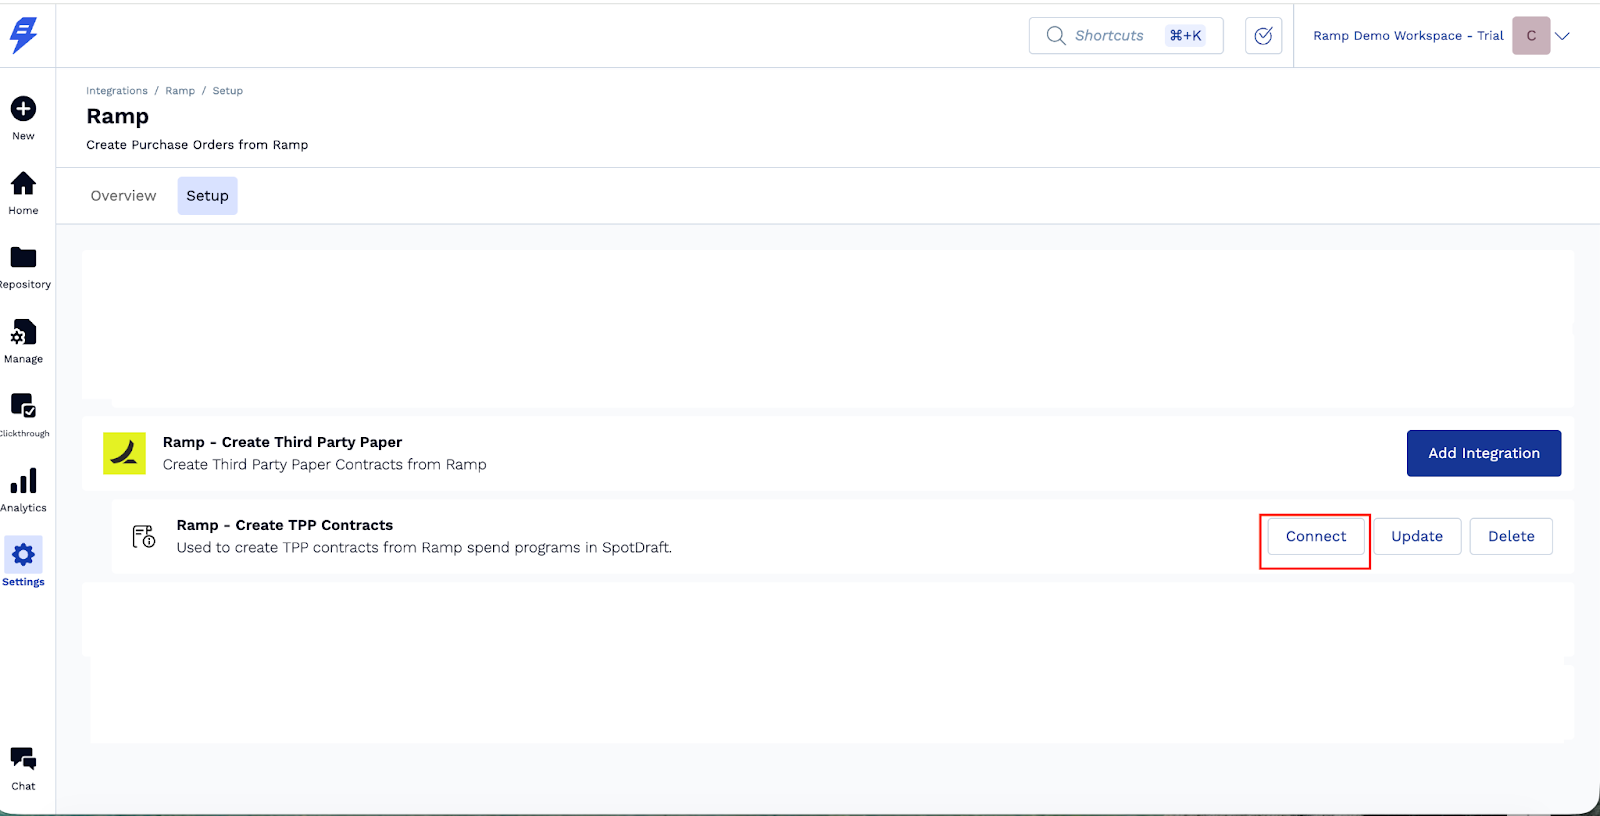Viewport: 1600px width, 816px height.
Task: Click the Shortcuts search field
Action: coord(1126,36)
